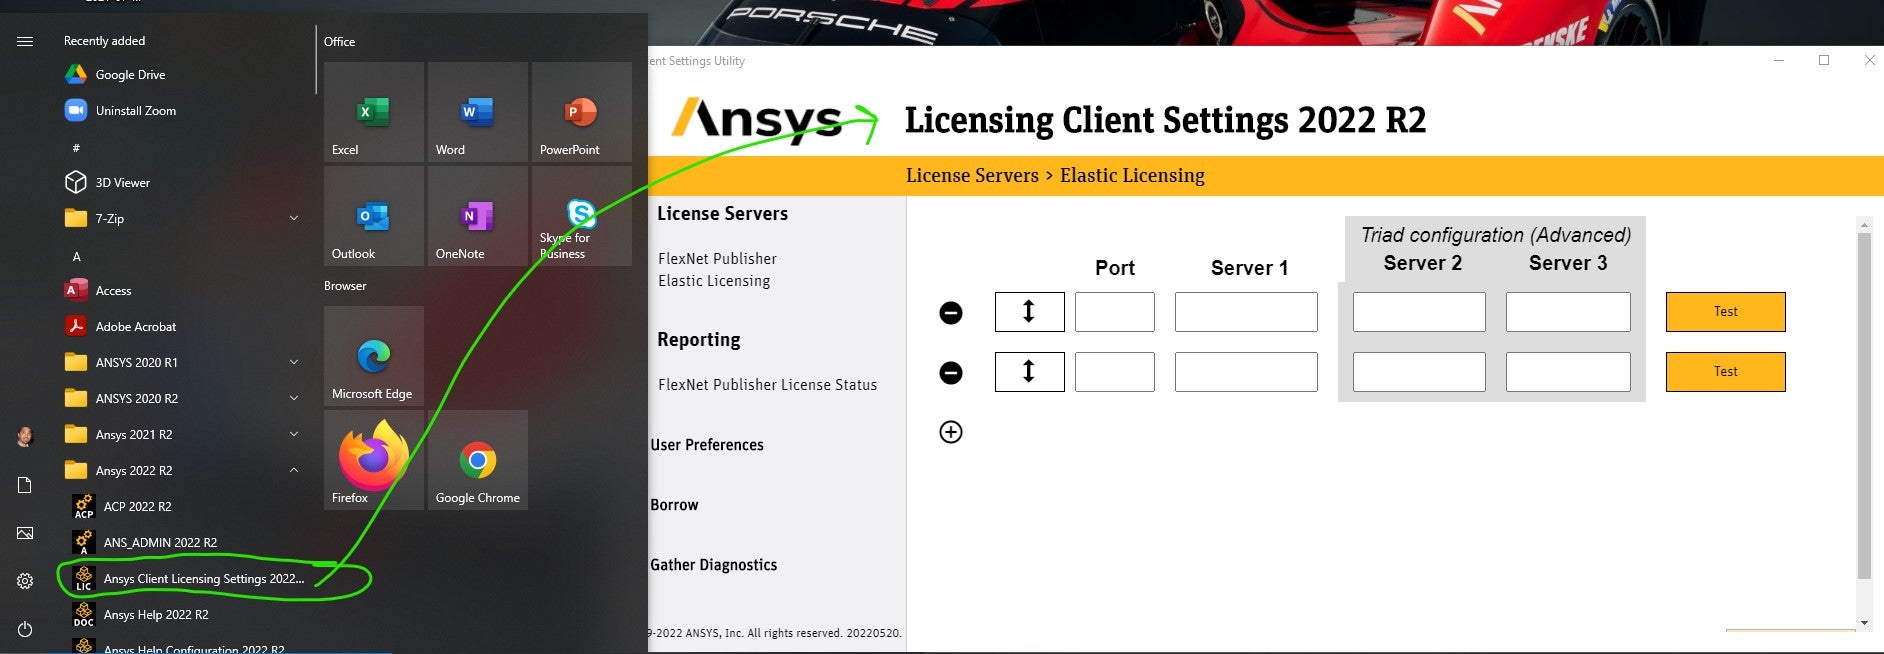Launch Microsoft Edge tile
This screenshot has width=1884, height=654.
tap(374, 356)
